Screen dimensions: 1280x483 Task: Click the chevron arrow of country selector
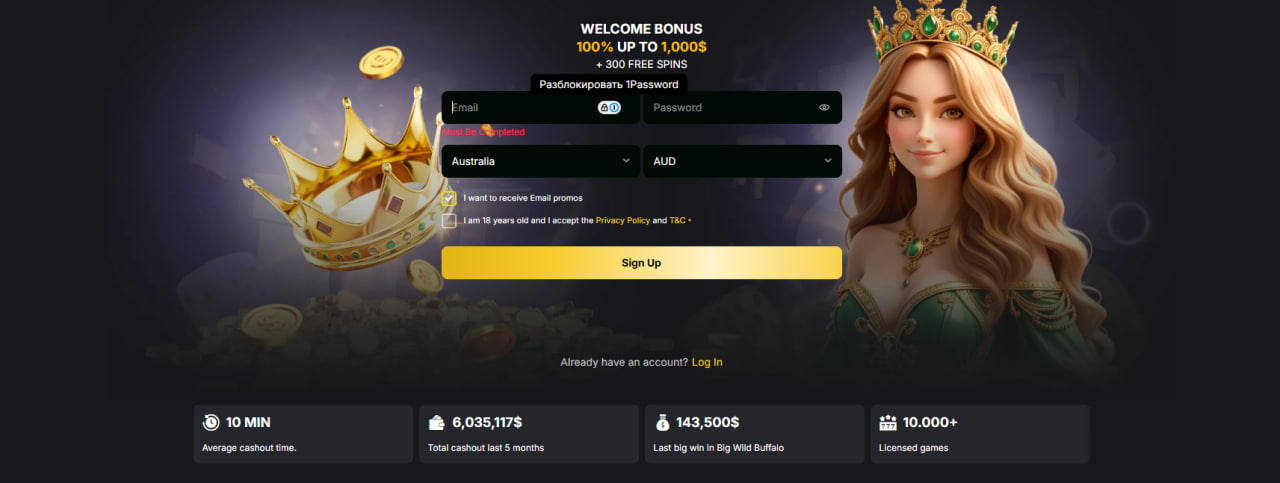pyautogui.click(x=626, y=160)
